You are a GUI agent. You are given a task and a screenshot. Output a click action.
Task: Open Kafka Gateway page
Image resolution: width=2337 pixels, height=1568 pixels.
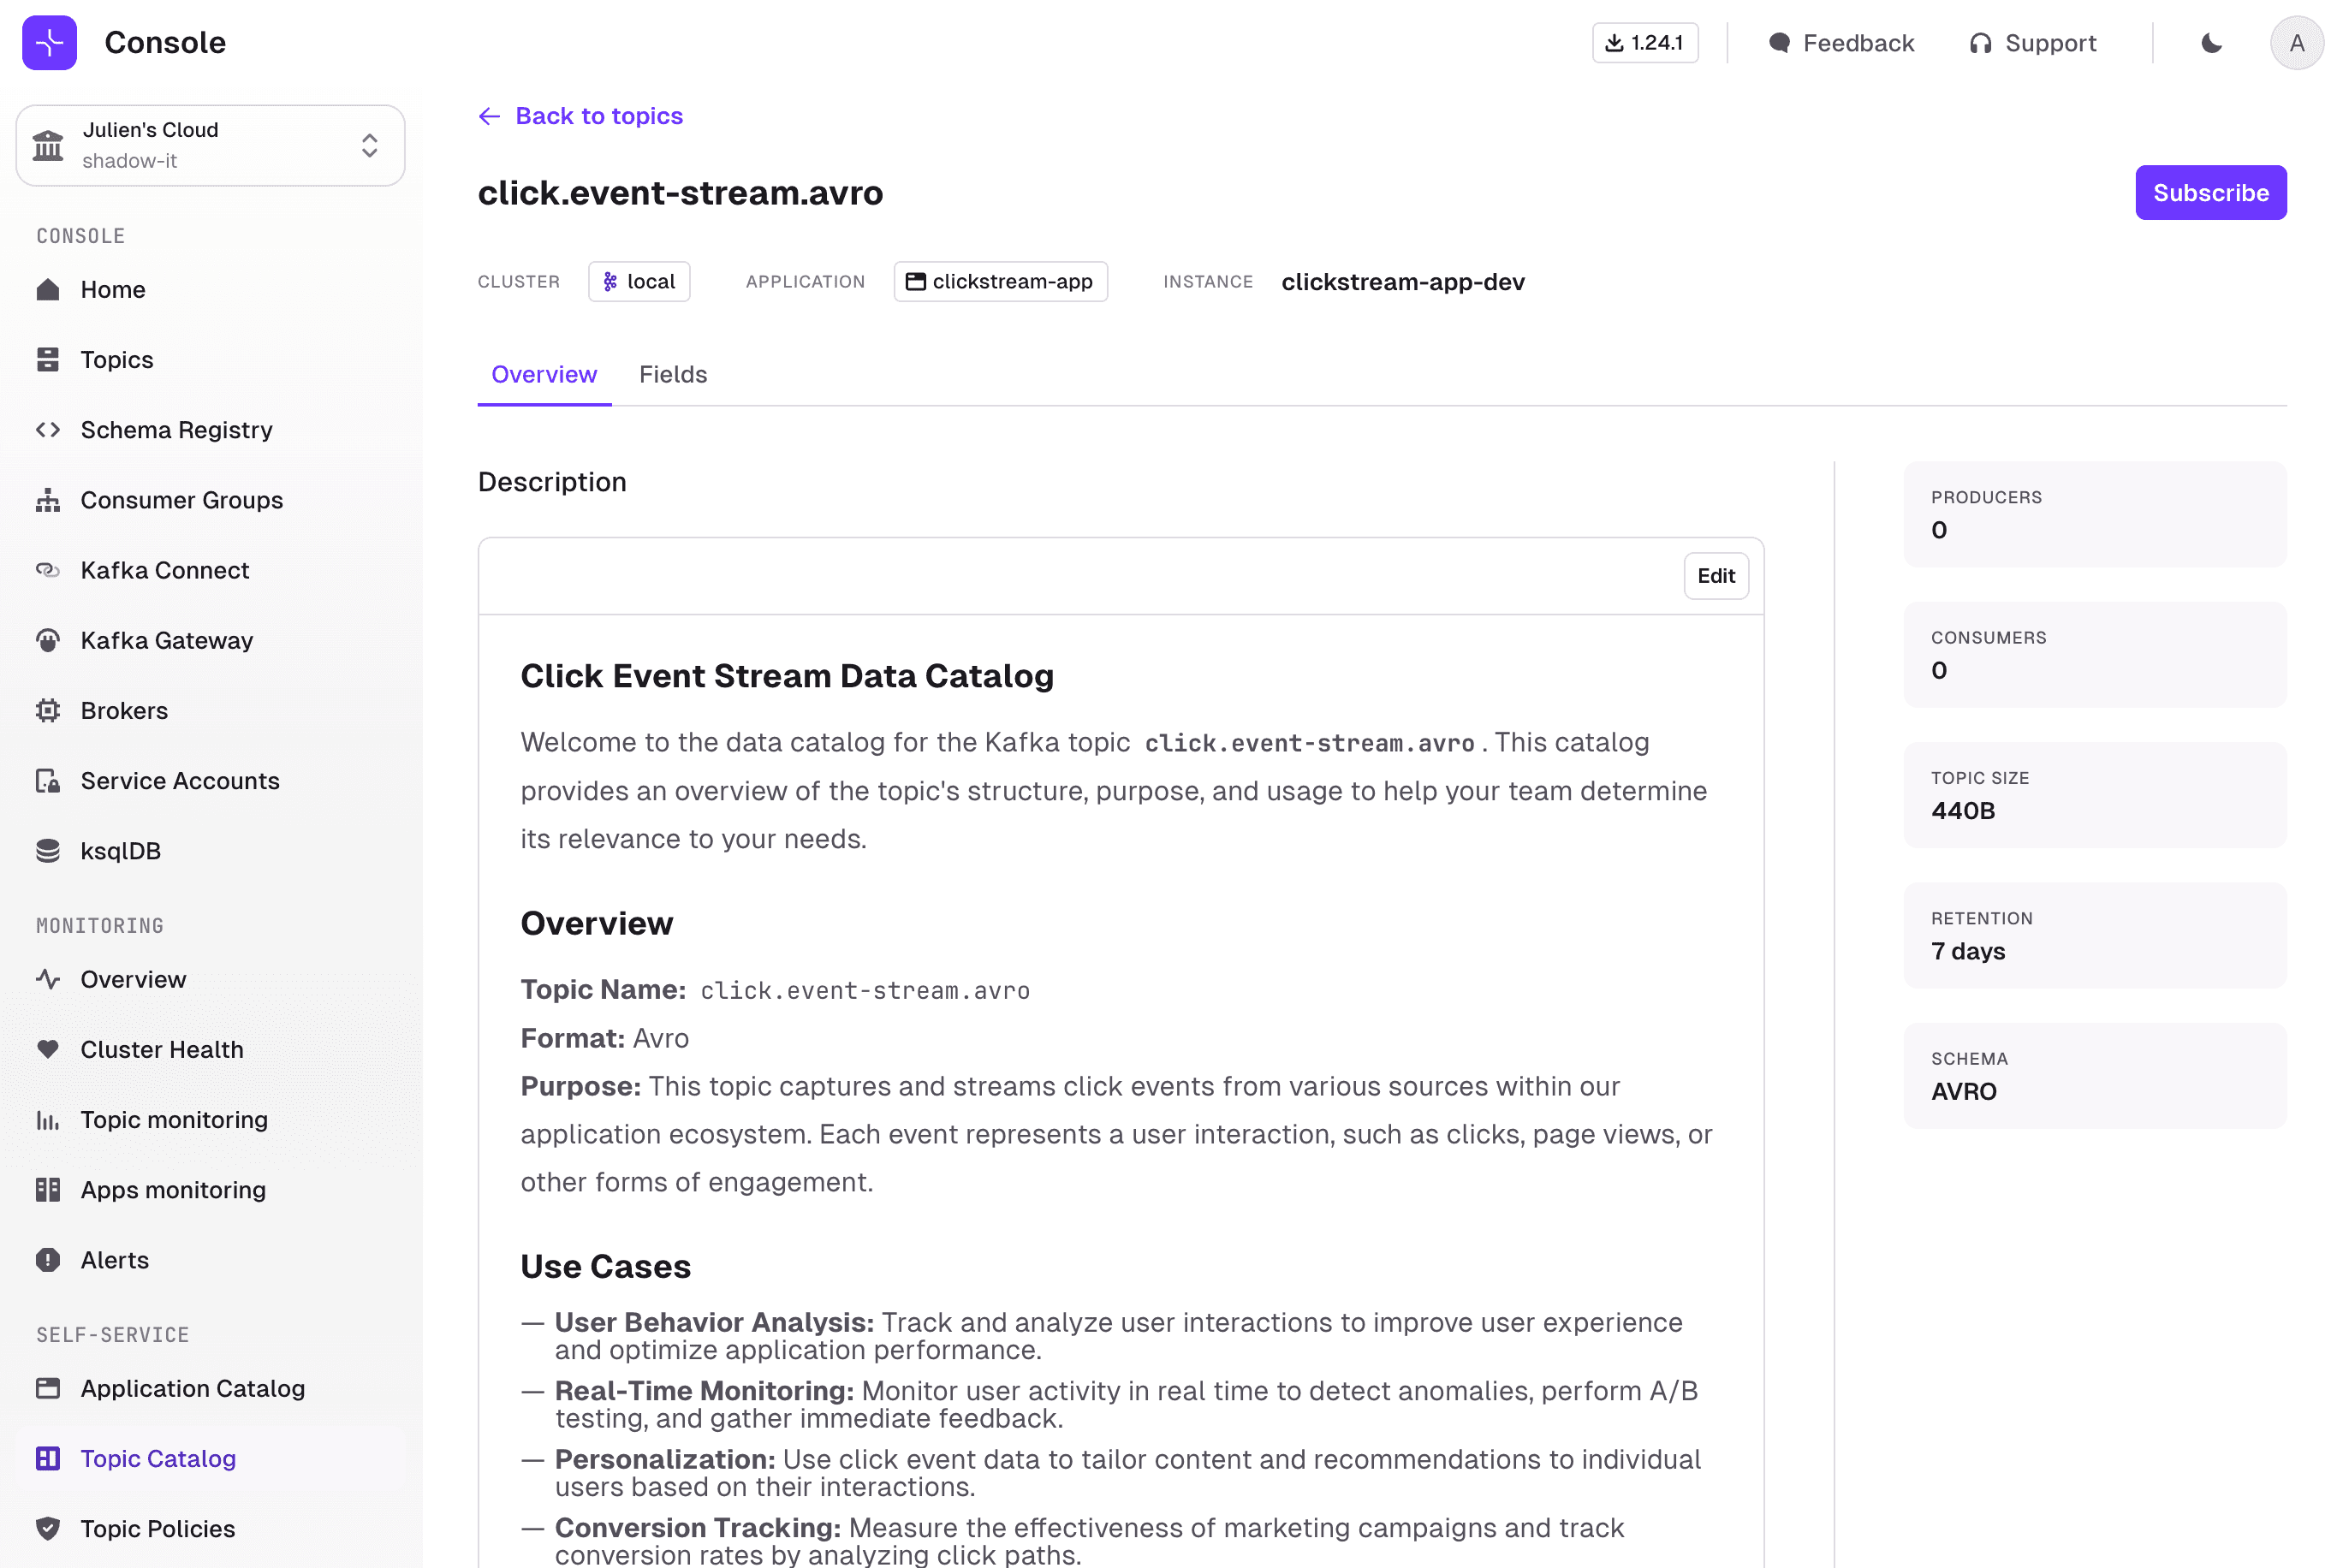pos(166,640)
